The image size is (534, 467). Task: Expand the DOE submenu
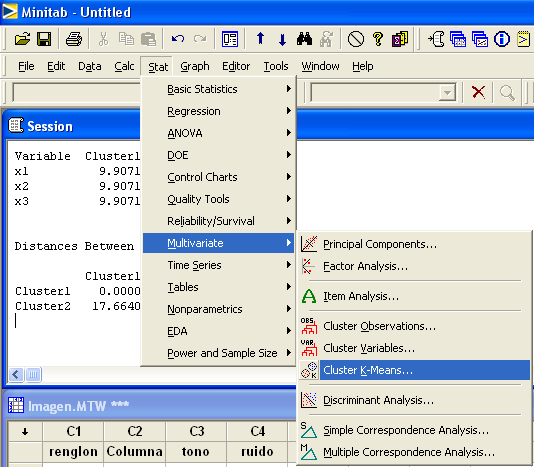click(x=218, y=155)
